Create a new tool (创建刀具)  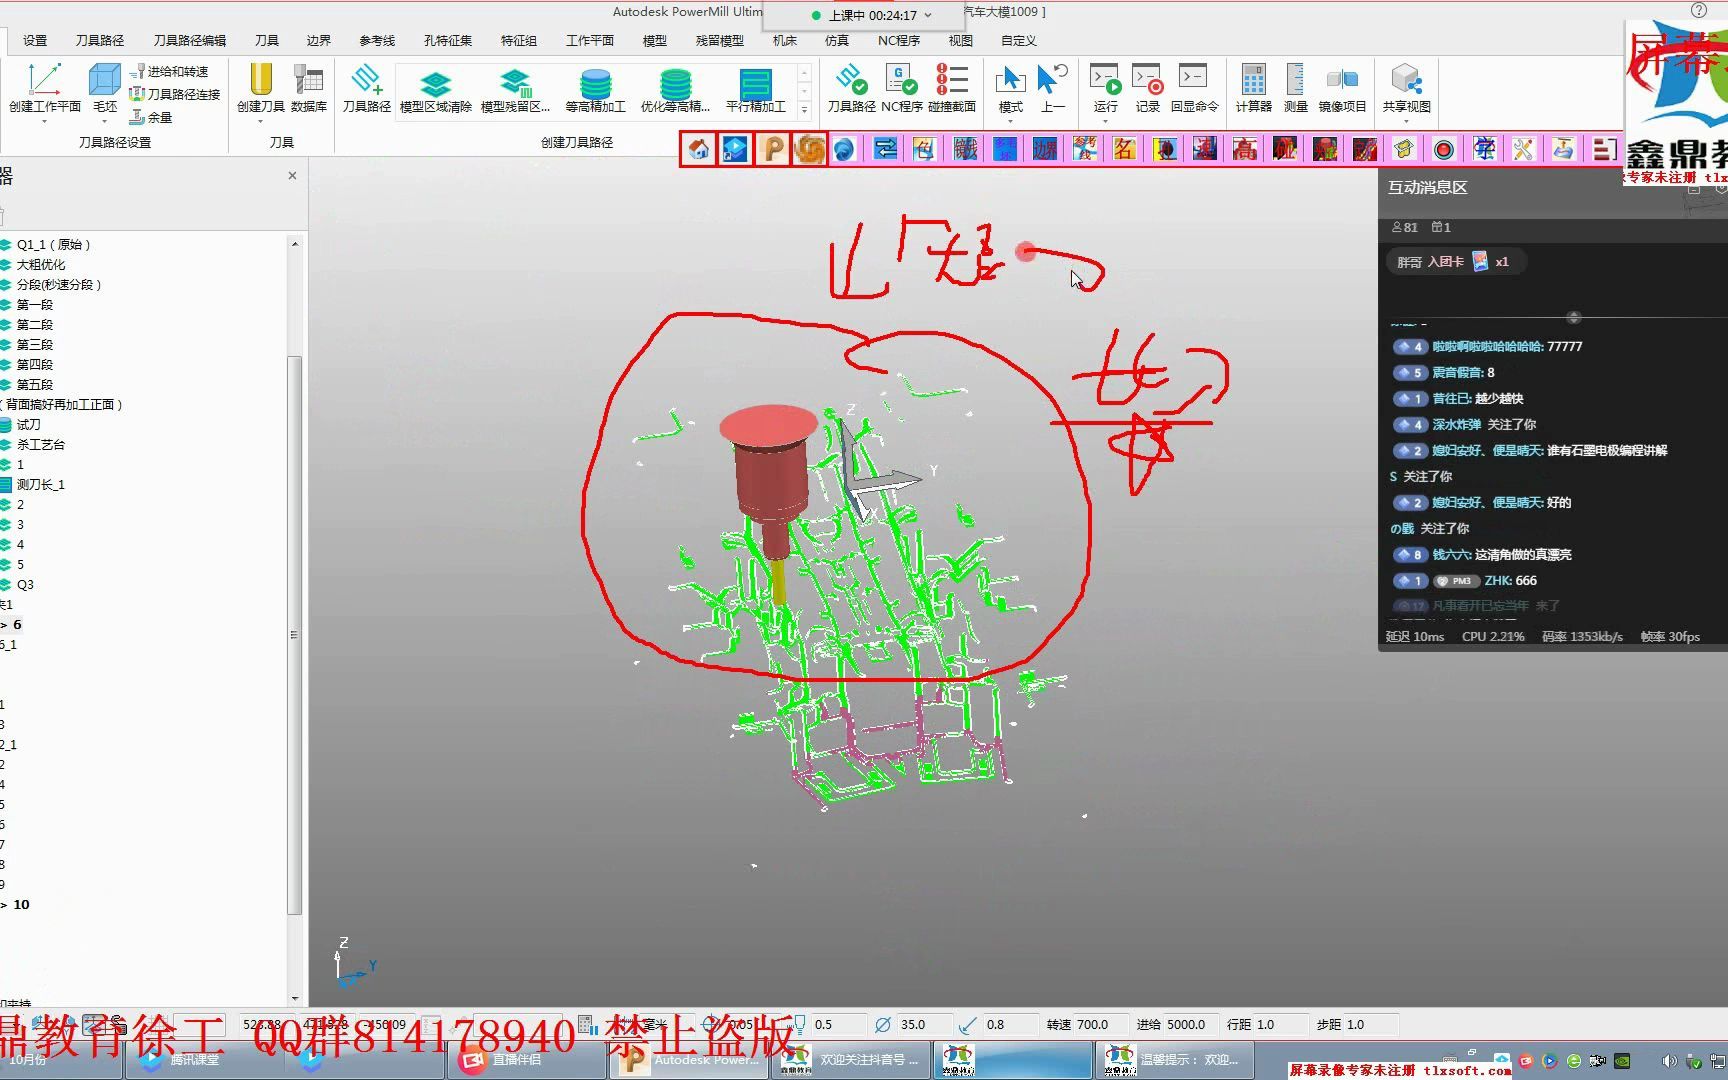260,88
